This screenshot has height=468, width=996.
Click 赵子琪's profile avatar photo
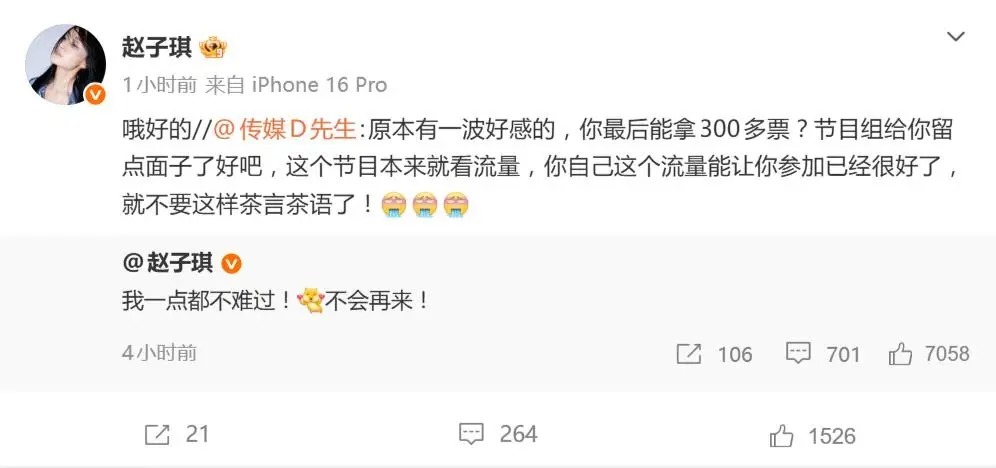coord(65,64)
